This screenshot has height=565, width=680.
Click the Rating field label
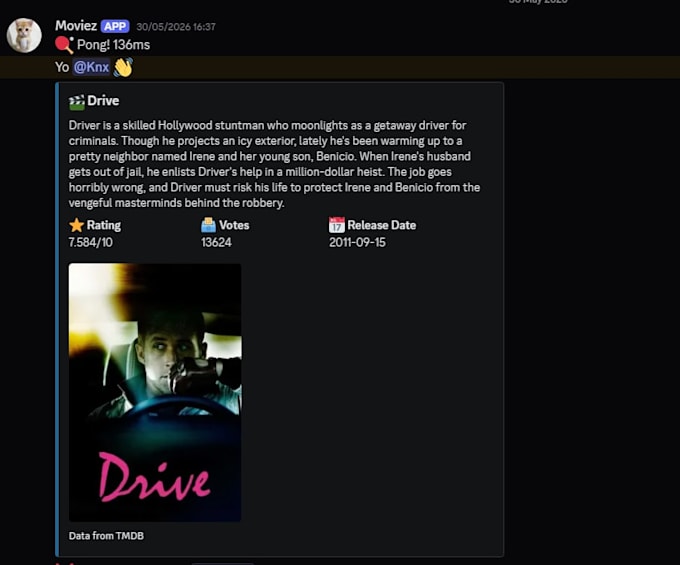[x=104, y=225]
